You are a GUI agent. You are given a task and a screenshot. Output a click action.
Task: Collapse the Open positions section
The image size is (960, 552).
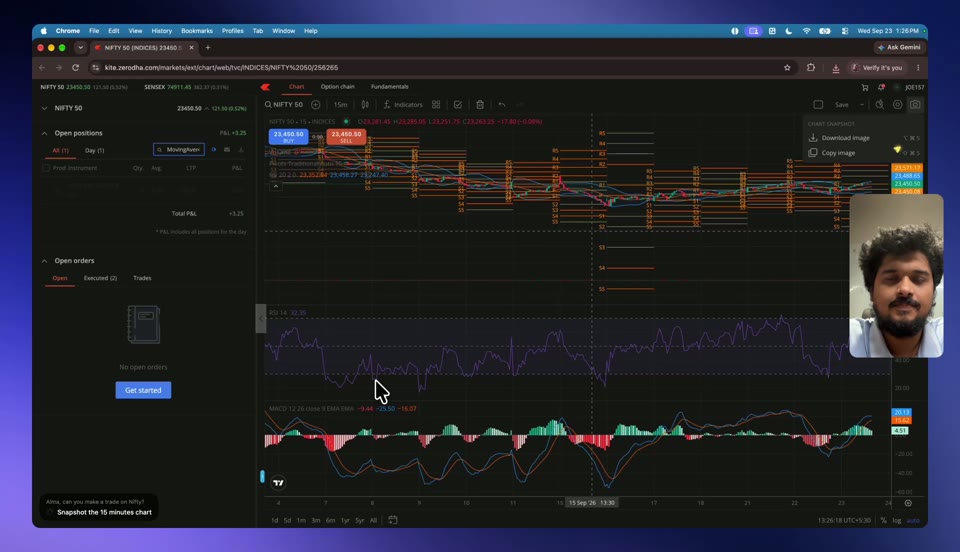[44, 133]
